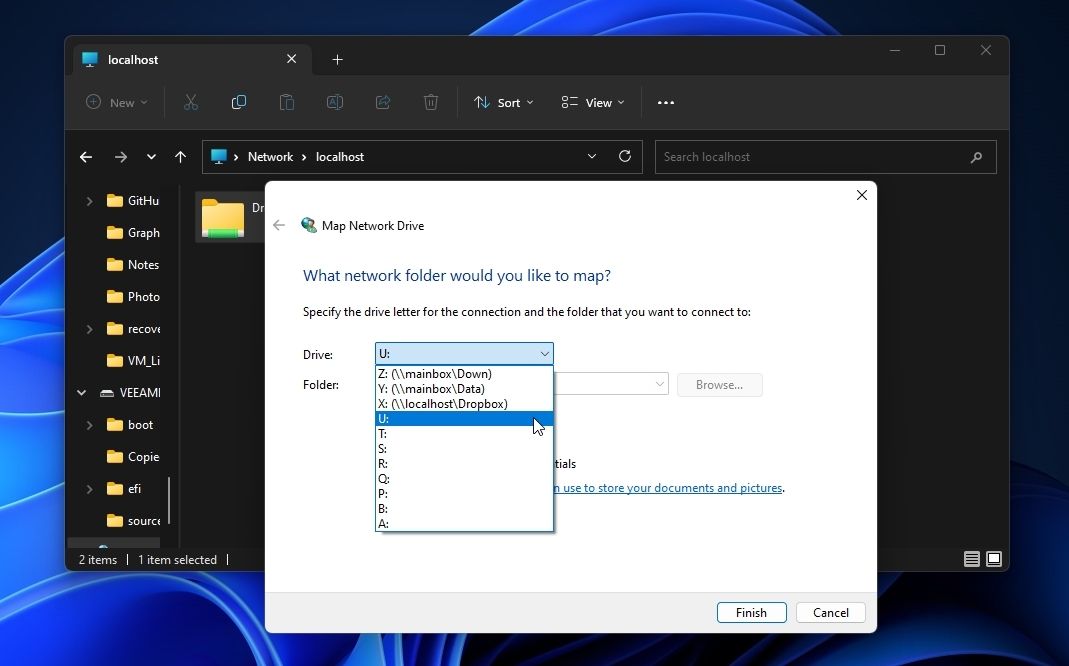
Task: Open the Sort dropdown
Action: pos(503,102)
